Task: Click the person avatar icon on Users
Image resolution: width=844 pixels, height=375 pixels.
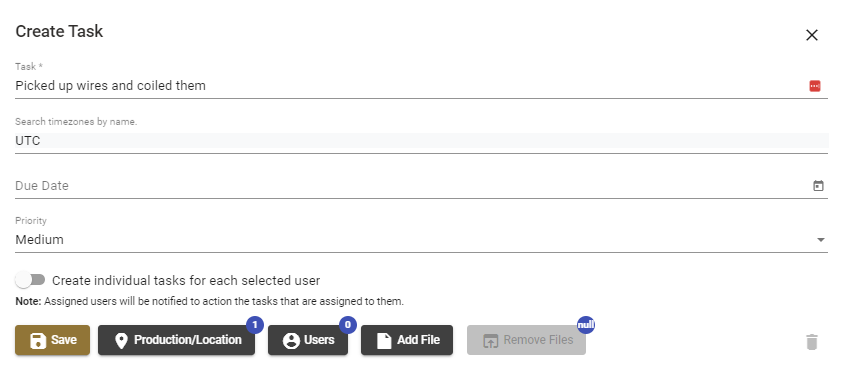Action: point(291,341)
